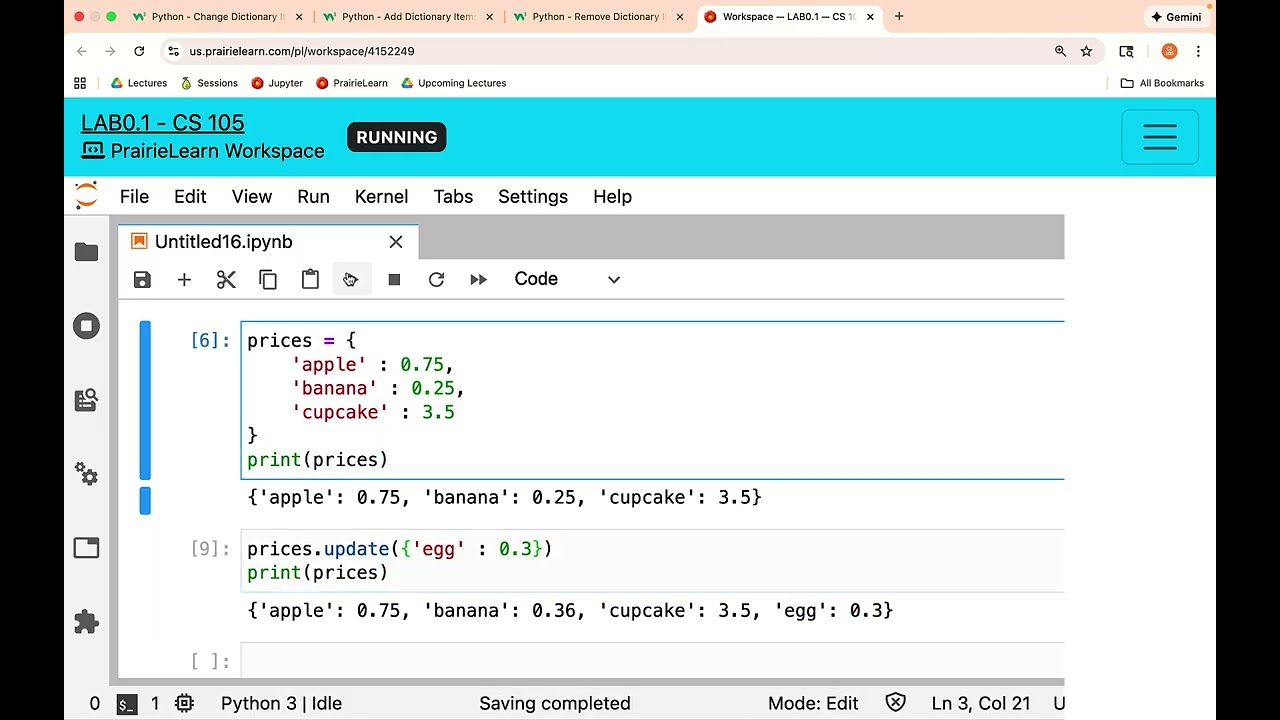Open the tabs panel sidebar icon

click(x=86, y=548)
